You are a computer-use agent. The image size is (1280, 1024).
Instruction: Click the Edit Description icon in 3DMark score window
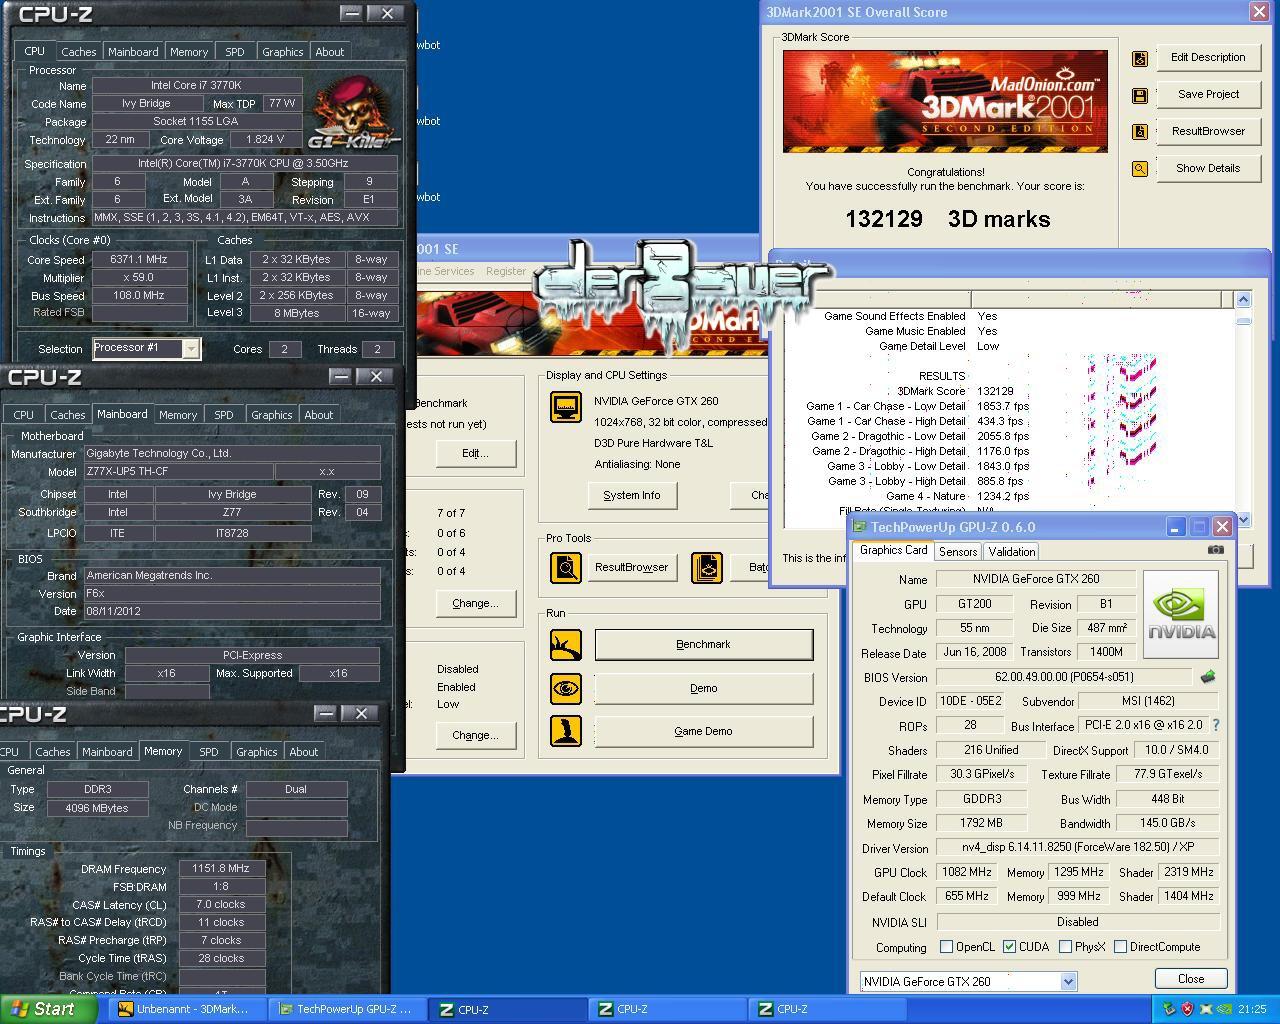pyautogui.click(x=1139, y=58)
